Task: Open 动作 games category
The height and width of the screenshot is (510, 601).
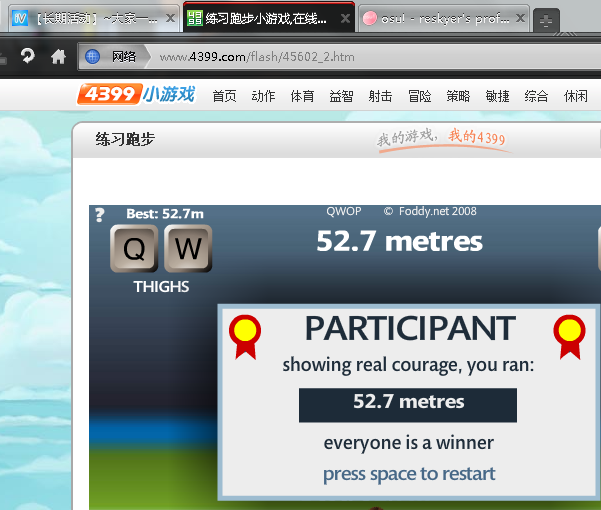Action: [263, 96]
